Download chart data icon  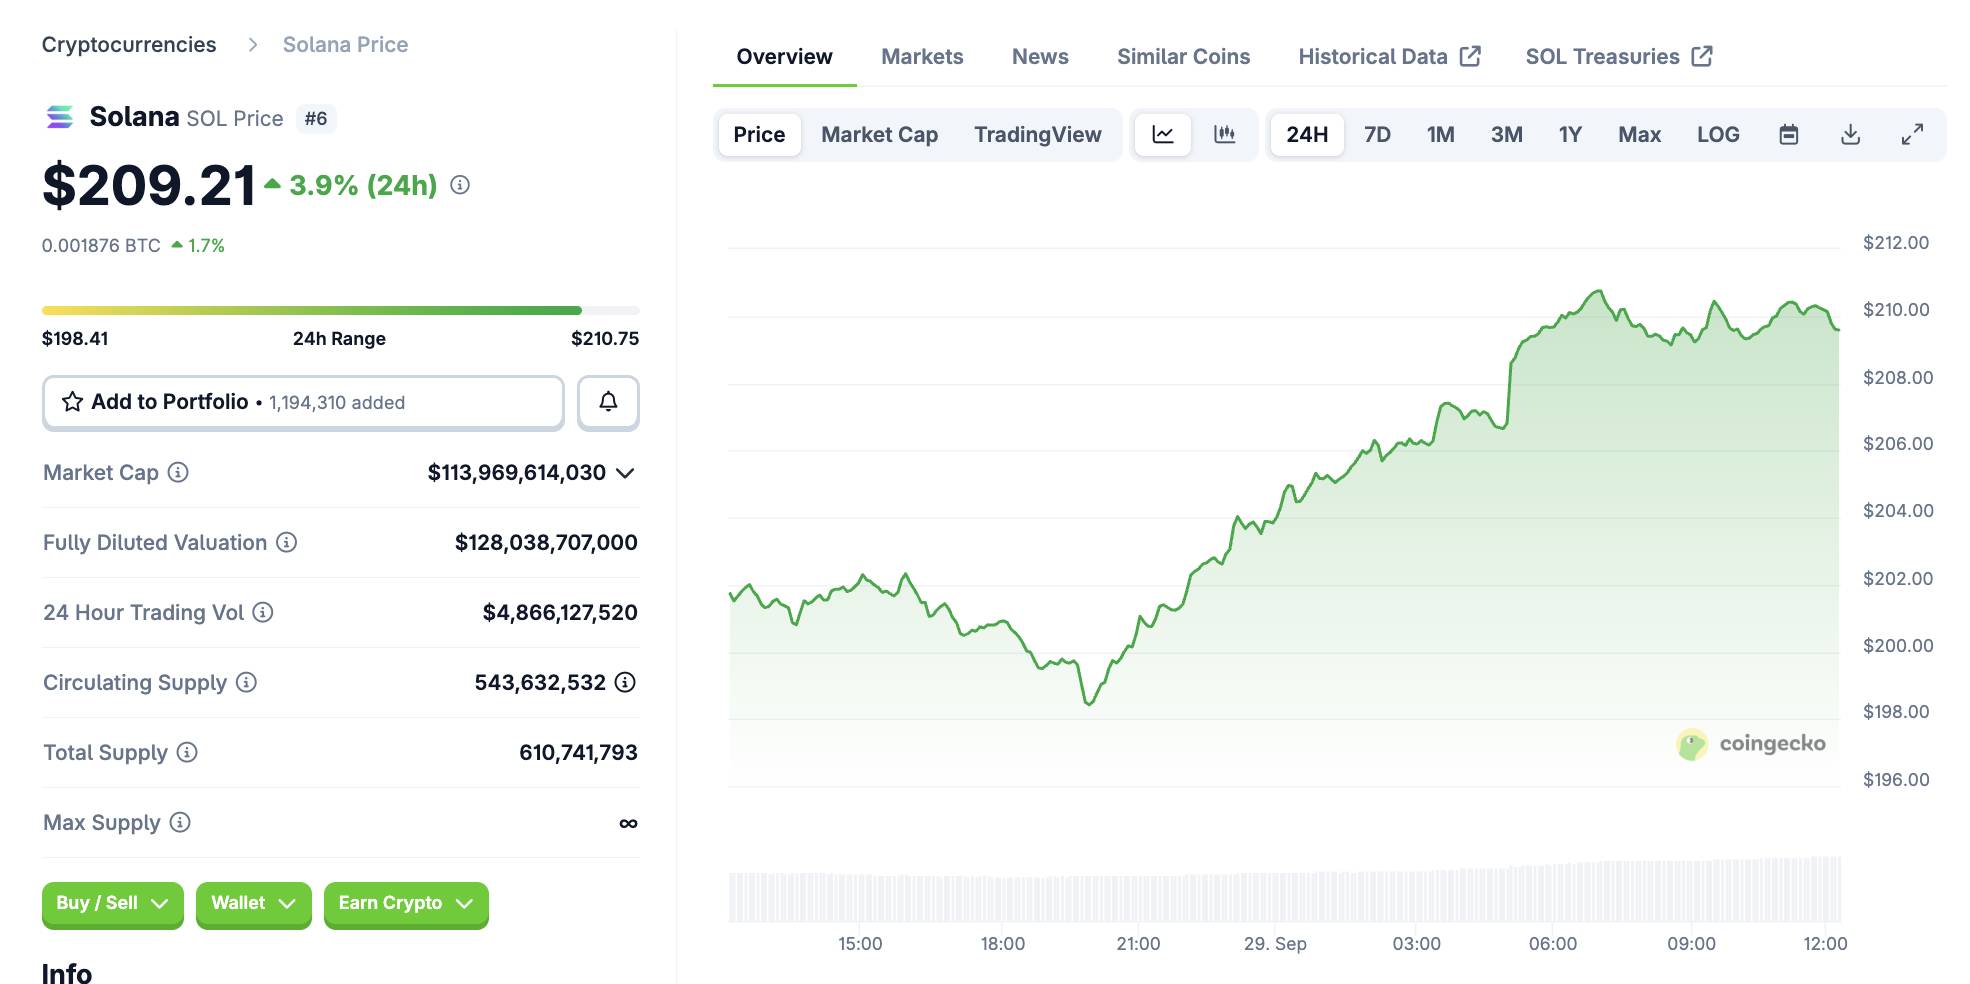point(1850,134)
